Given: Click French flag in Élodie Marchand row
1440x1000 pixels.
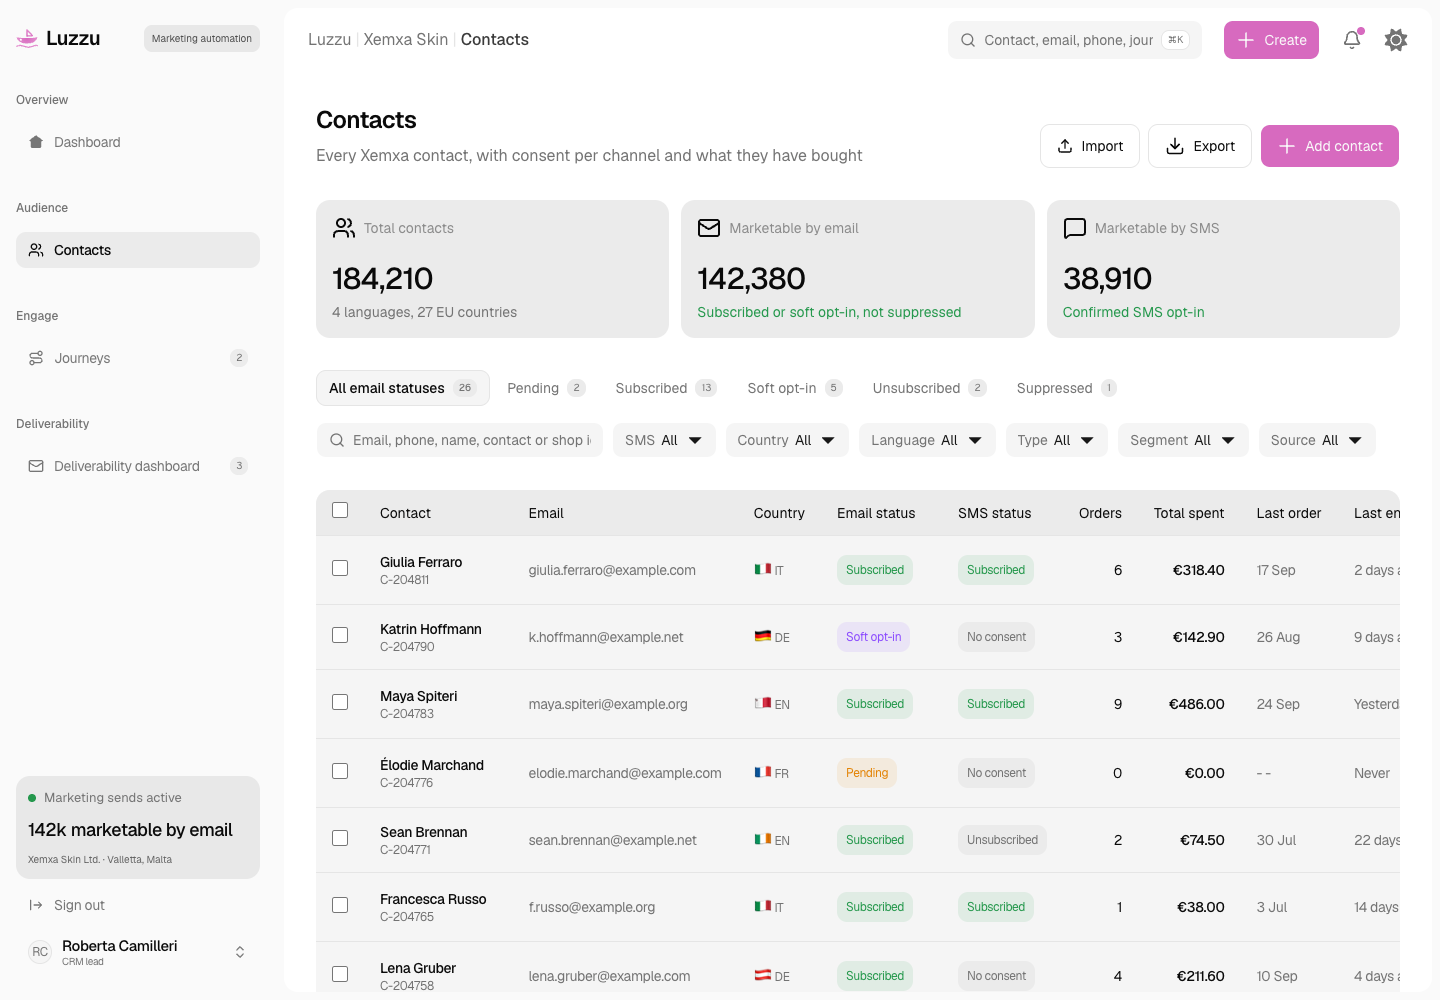Looking at the screenshot, I should click(x=762, y=772).
